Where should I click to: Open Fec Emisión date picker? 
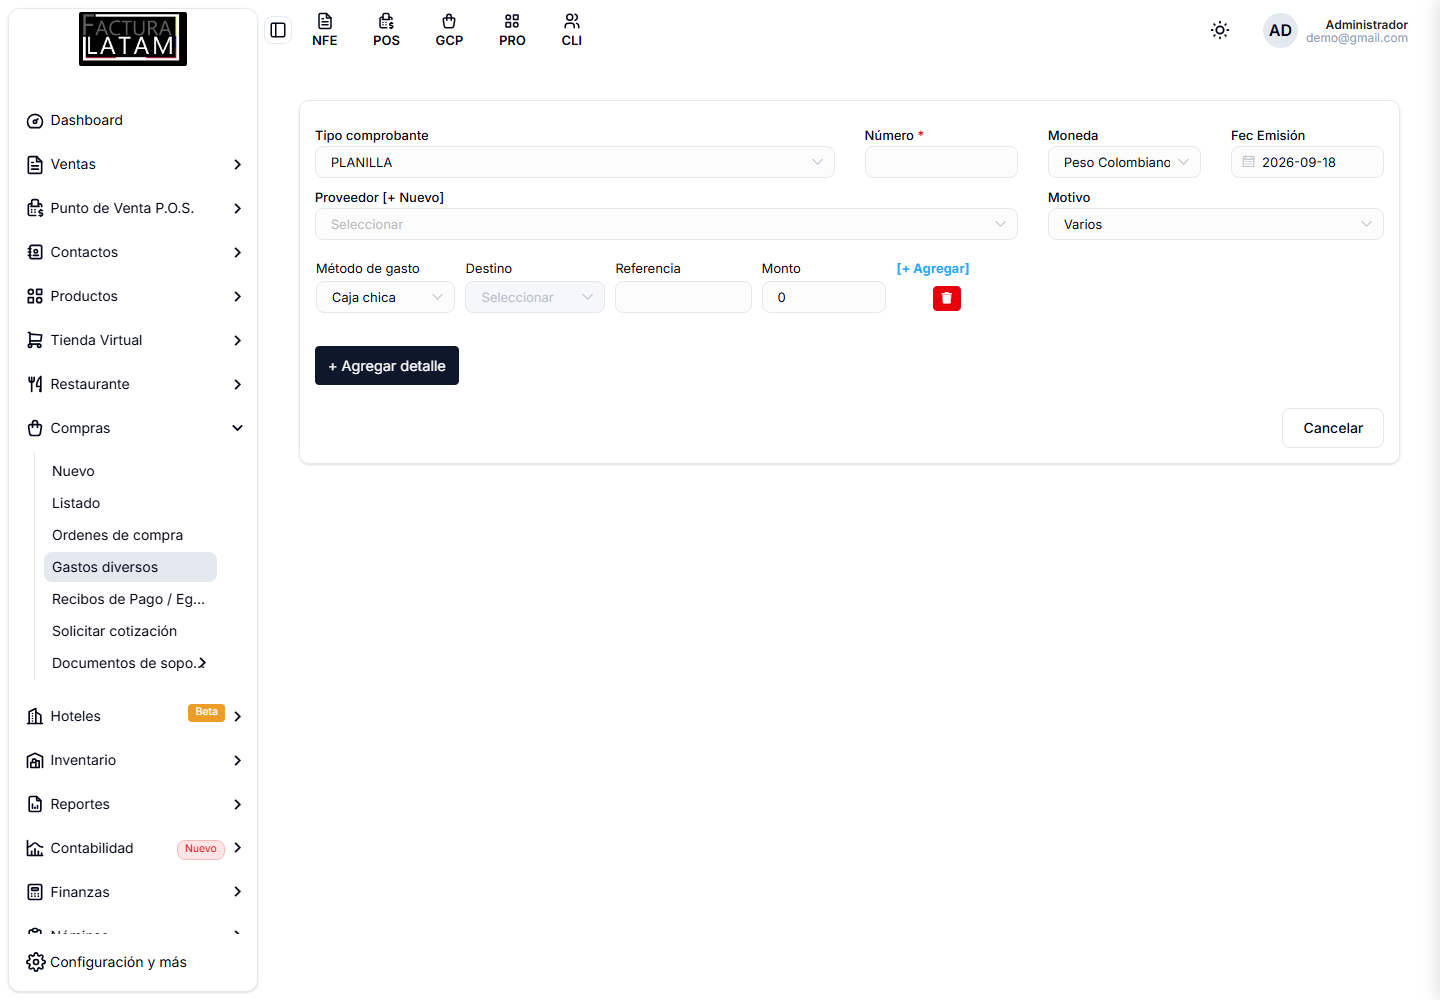coord(1307,162)
